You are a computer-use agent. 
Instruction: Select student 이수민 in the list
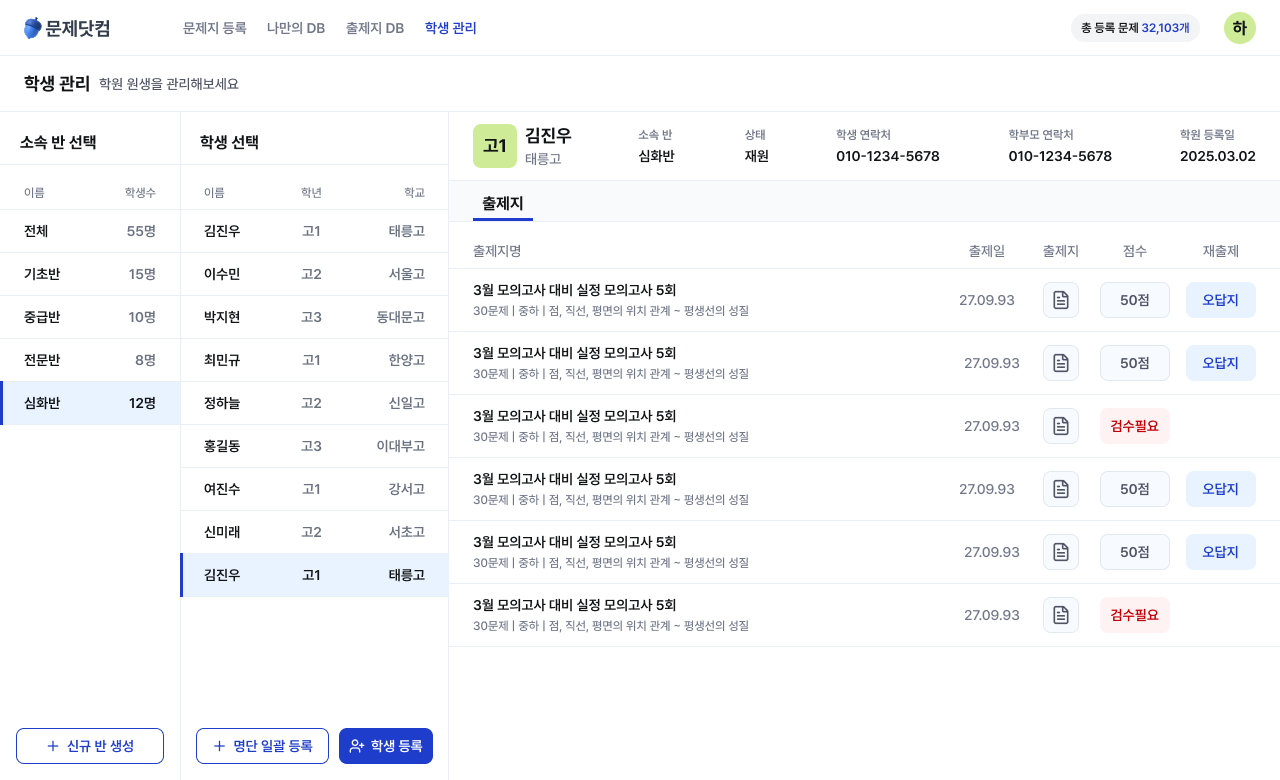tap(314, 274)
